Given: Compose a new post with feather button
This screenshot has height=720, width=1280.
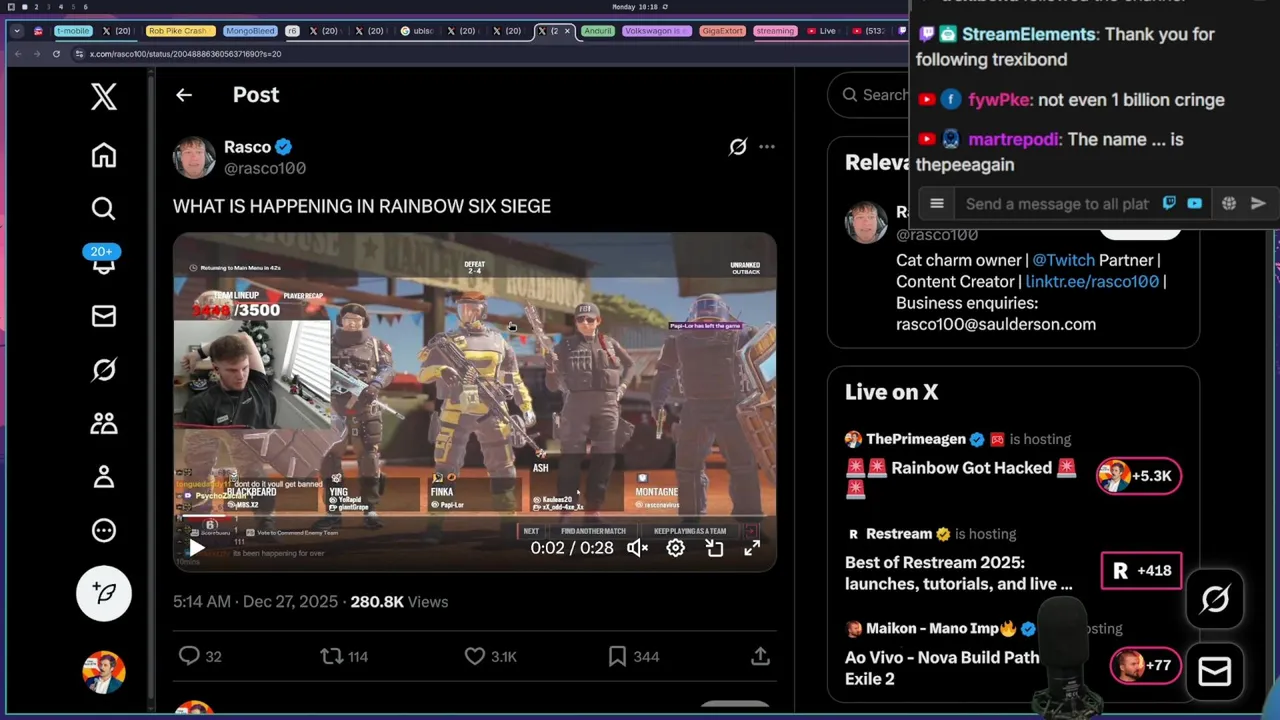Looking at the screenshot, I should pos(104,593).
